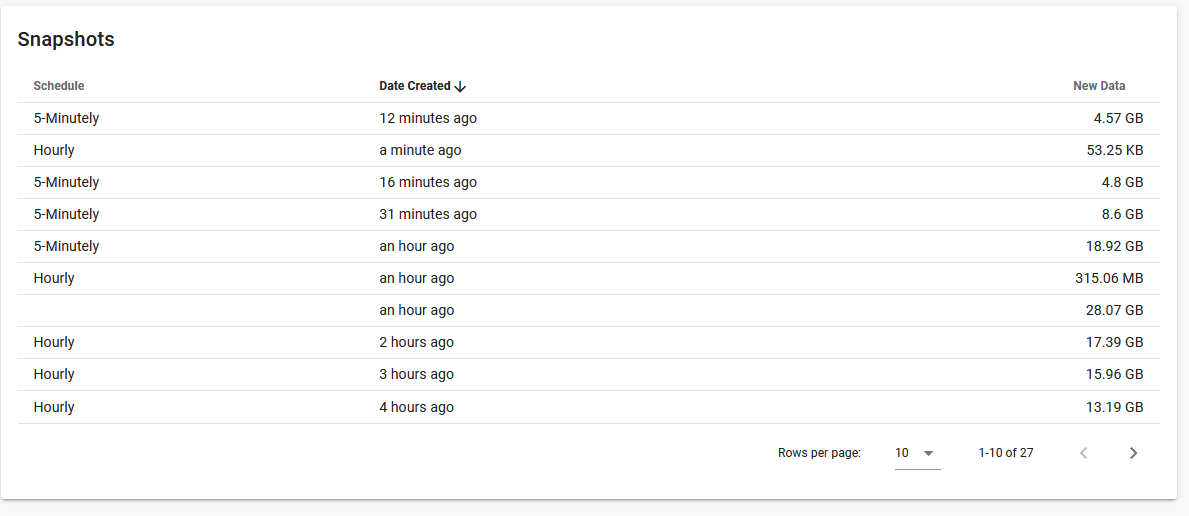This screenshot has height=516, width=1189.
Task: Click the 1-10 of 27 pagination label
Action: 1006,453
